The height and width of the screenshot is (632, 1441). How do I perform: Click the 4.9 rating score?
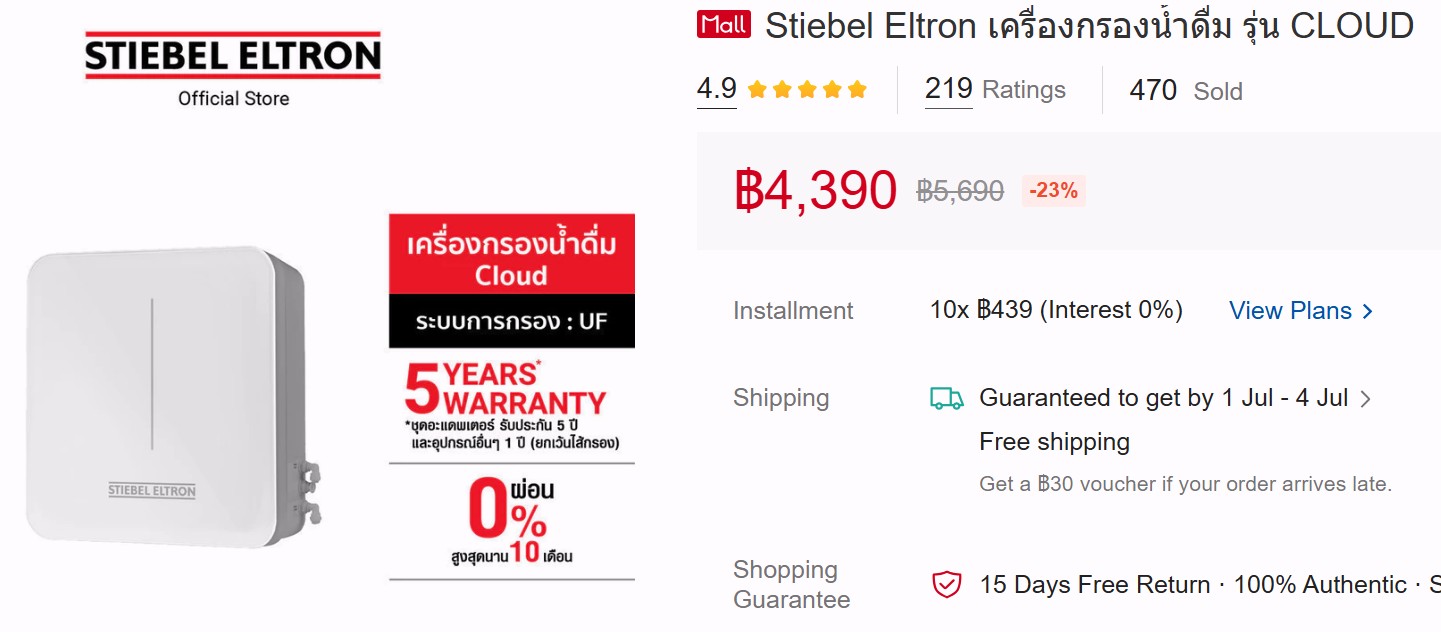click(x=717, y=89)
